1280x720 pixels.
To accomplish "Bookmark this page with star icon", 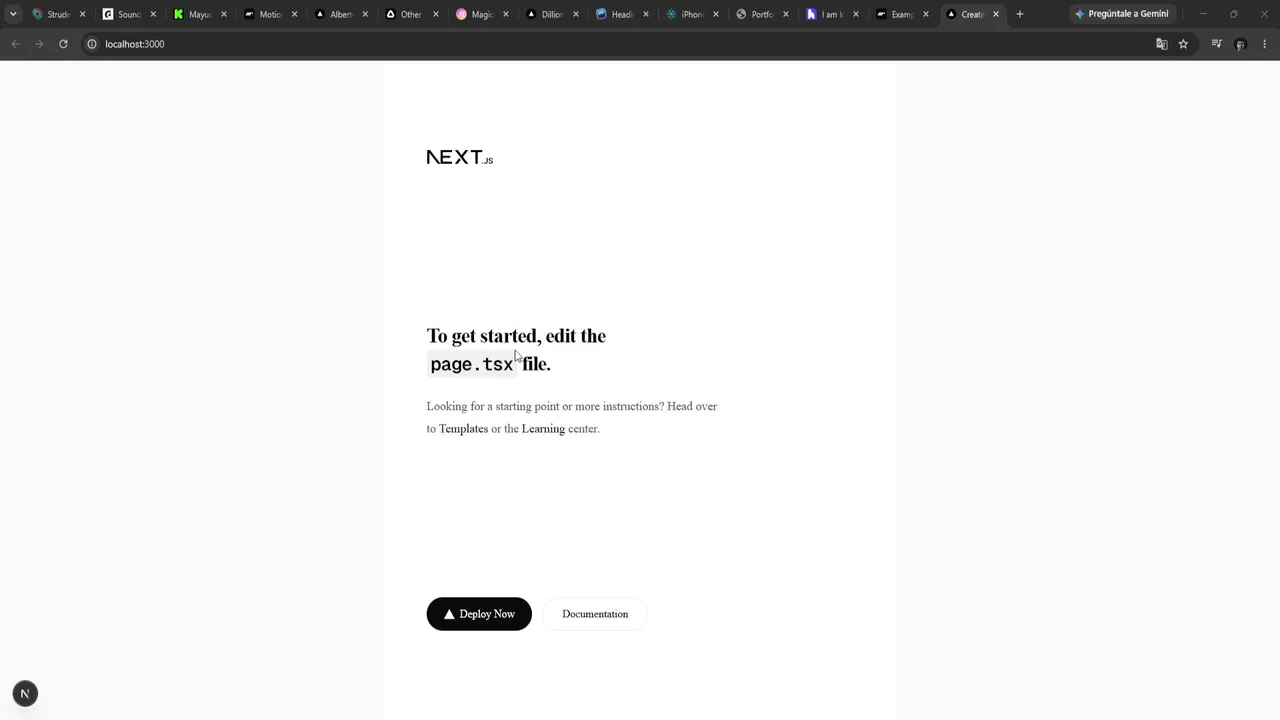I will pos(1183,44).
